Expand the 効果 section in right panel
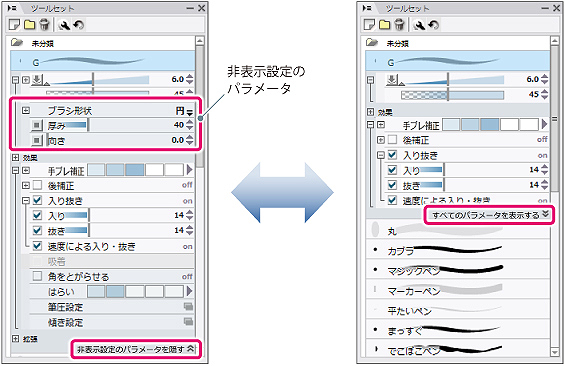 tap(370, 112)
